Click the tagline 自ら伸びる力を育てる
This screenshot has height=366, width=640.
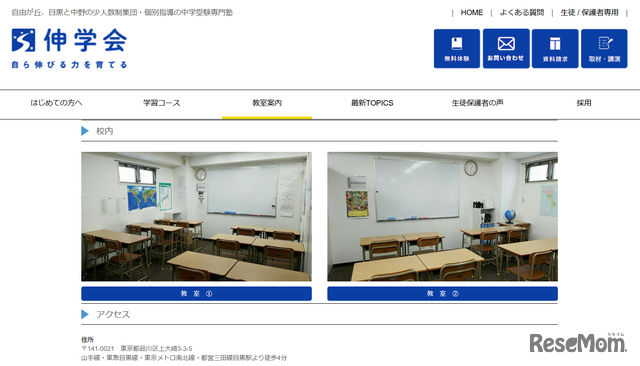[x=69, y=64]
